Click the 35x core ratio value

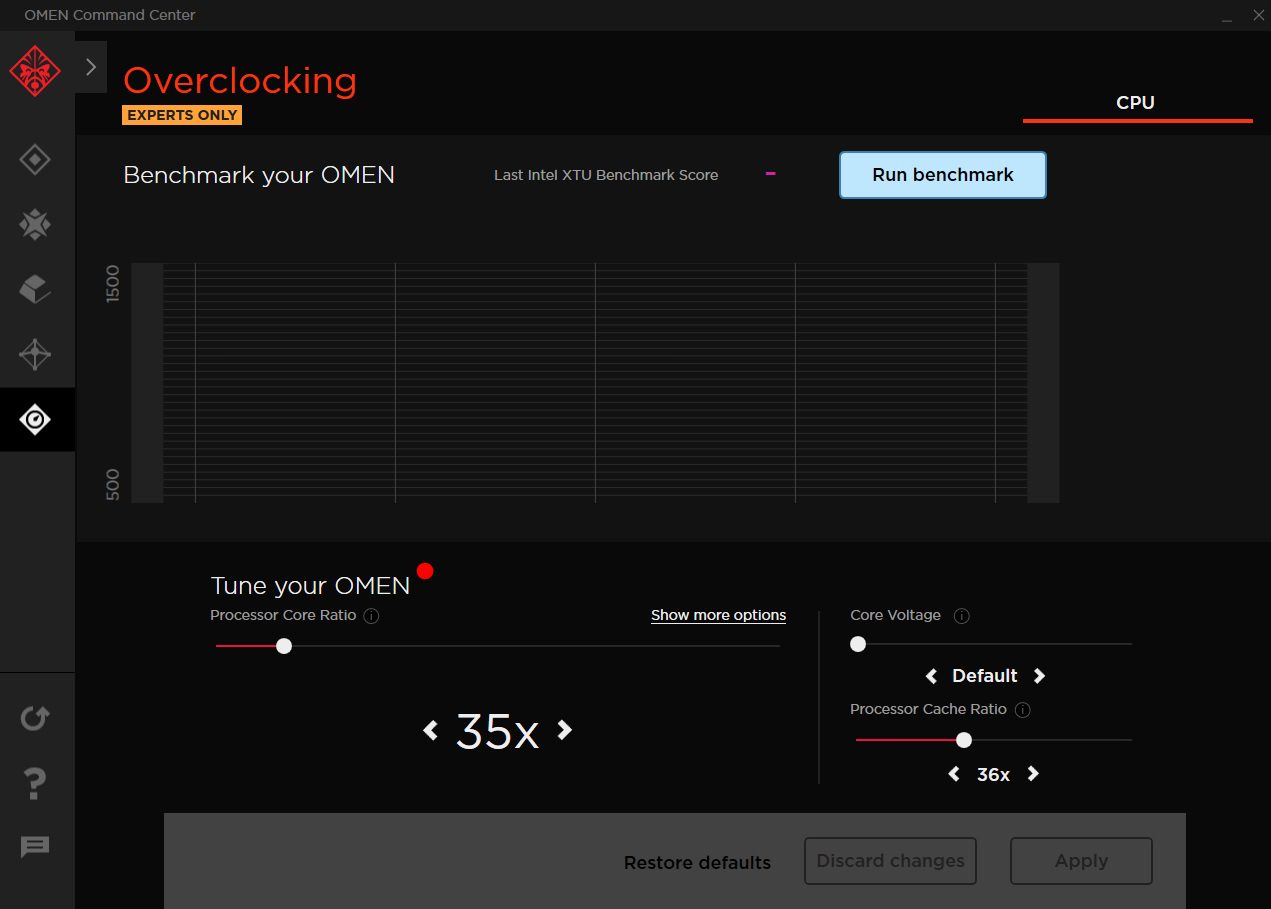pyautogui.click(x=497, y=732)
